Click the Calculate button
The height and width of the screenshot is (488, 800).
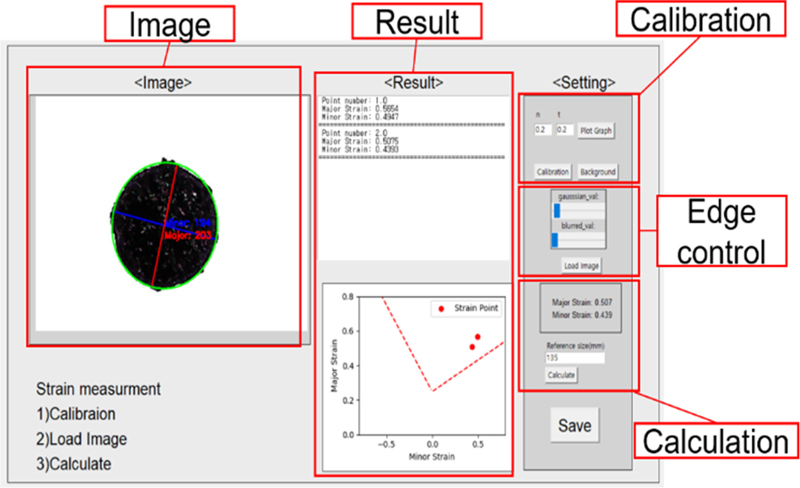point(561,374)
